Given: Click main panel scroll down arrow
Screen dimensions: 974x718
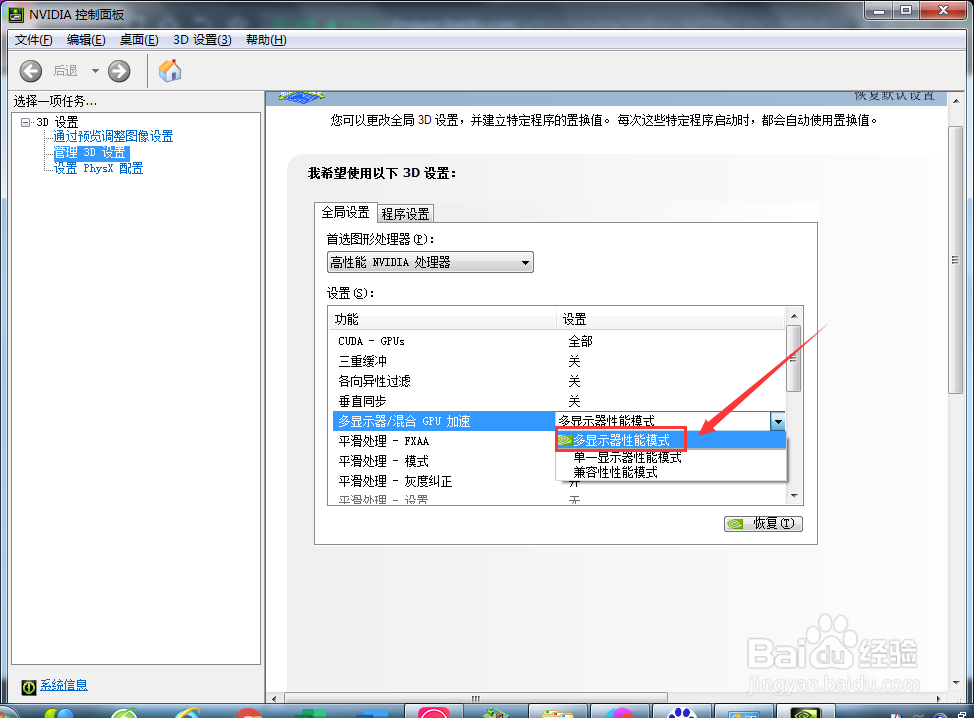Looking at the screenshot, I should pos(955,683).
